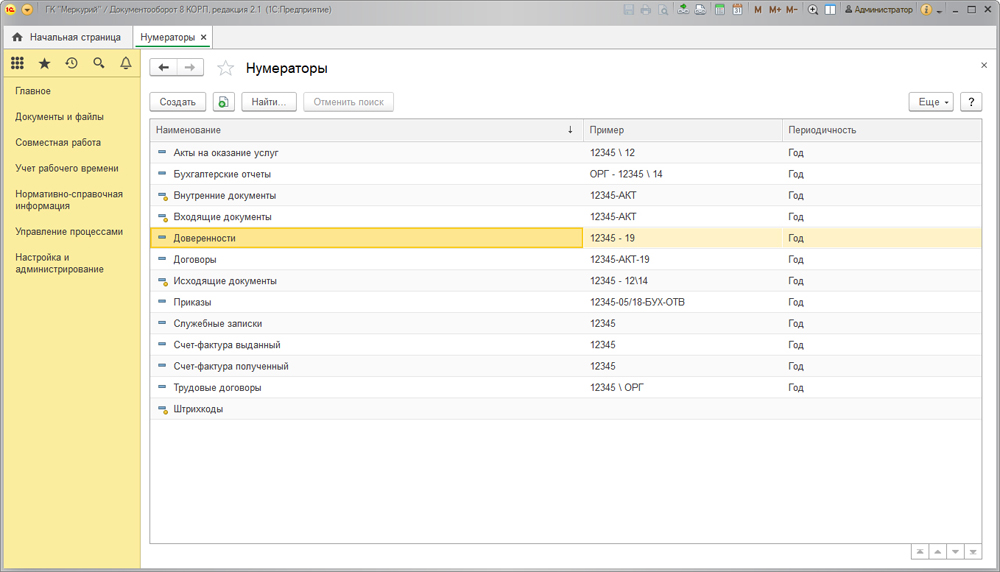This screenshot has height=572, width=1000.
Task: Click the M+ memory button
Action: coord(774,10)
